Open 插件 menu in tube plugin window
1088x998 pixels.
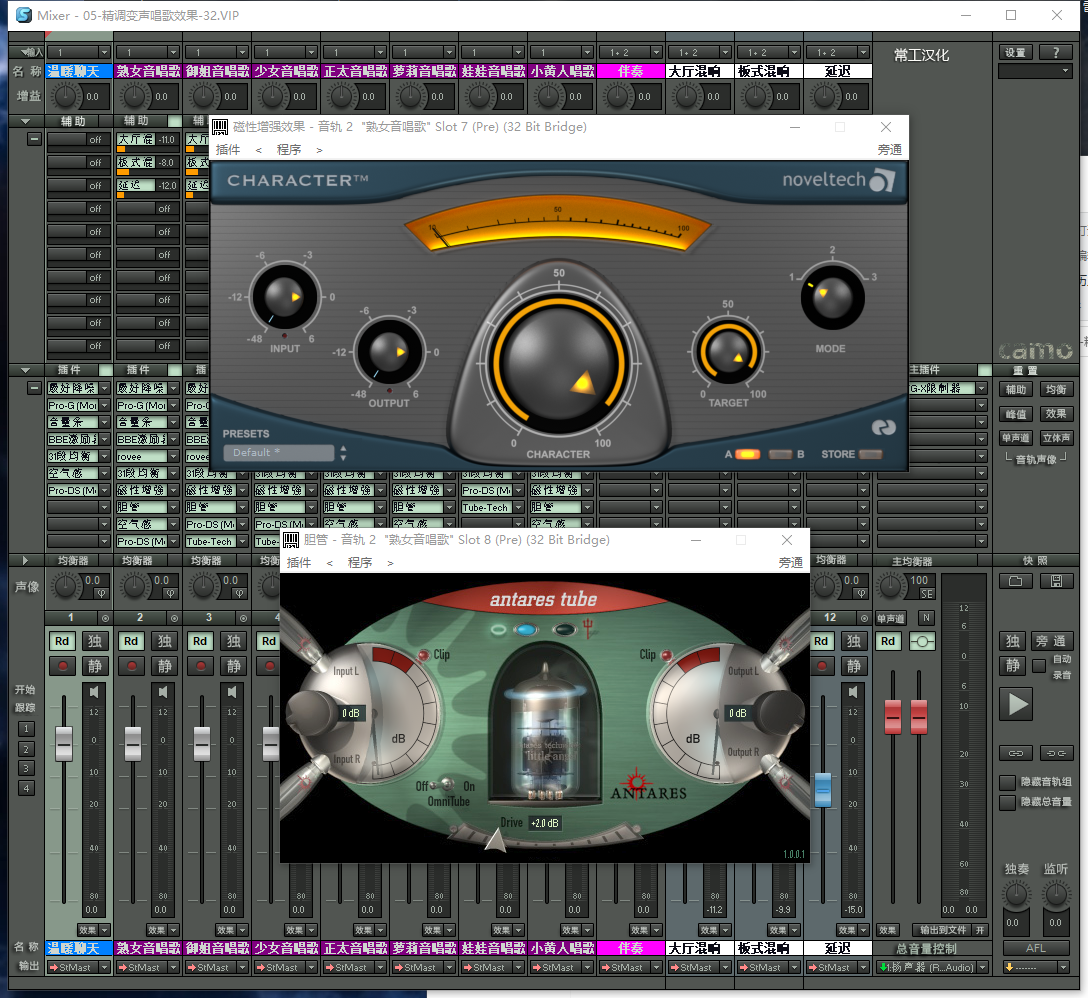pos(298,563)
